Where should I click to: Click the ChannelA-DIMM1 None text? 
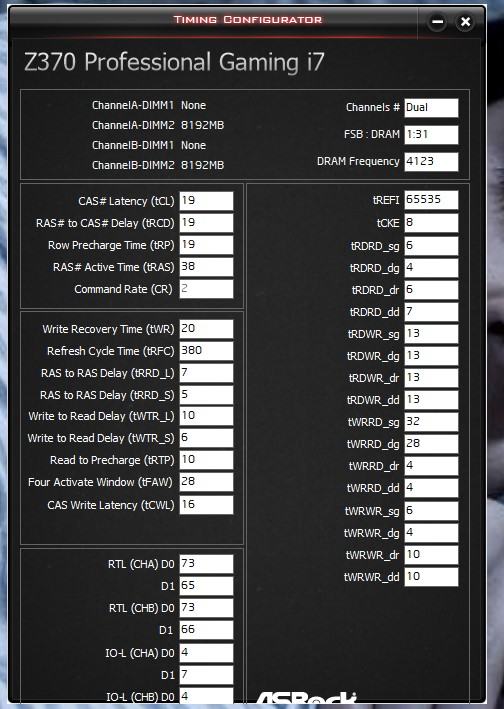(x=149, y=105)
